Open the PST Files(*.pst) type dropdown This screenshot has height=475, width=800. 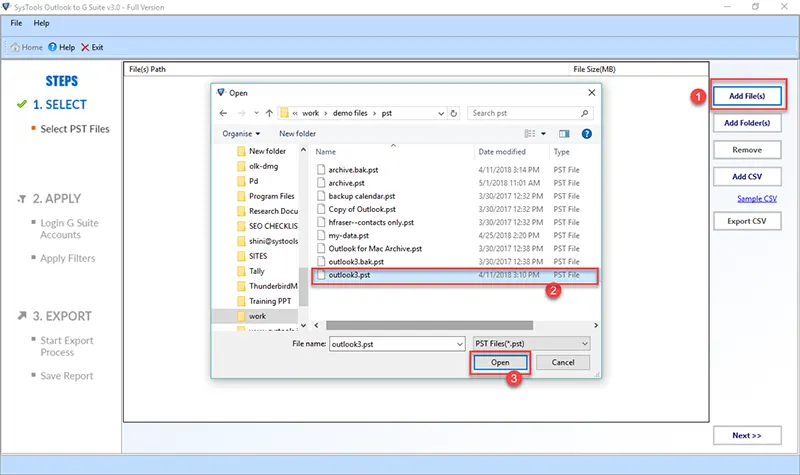tap(531, 344)
